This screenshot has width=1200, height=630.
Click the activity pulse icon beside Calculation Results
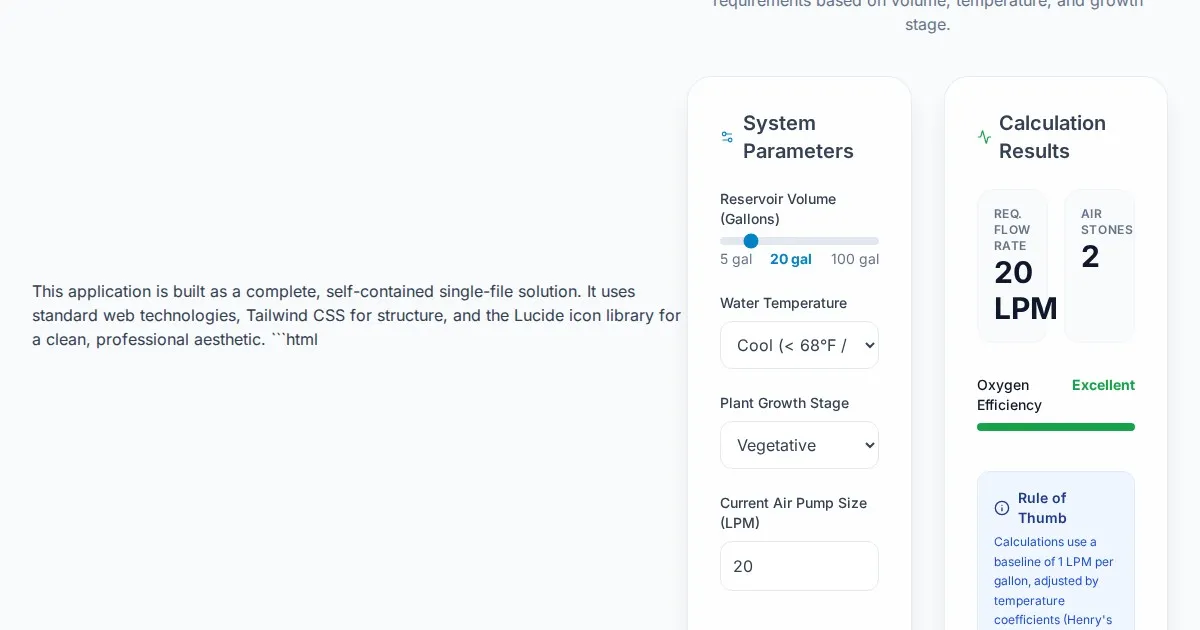[x=984, y=137]
